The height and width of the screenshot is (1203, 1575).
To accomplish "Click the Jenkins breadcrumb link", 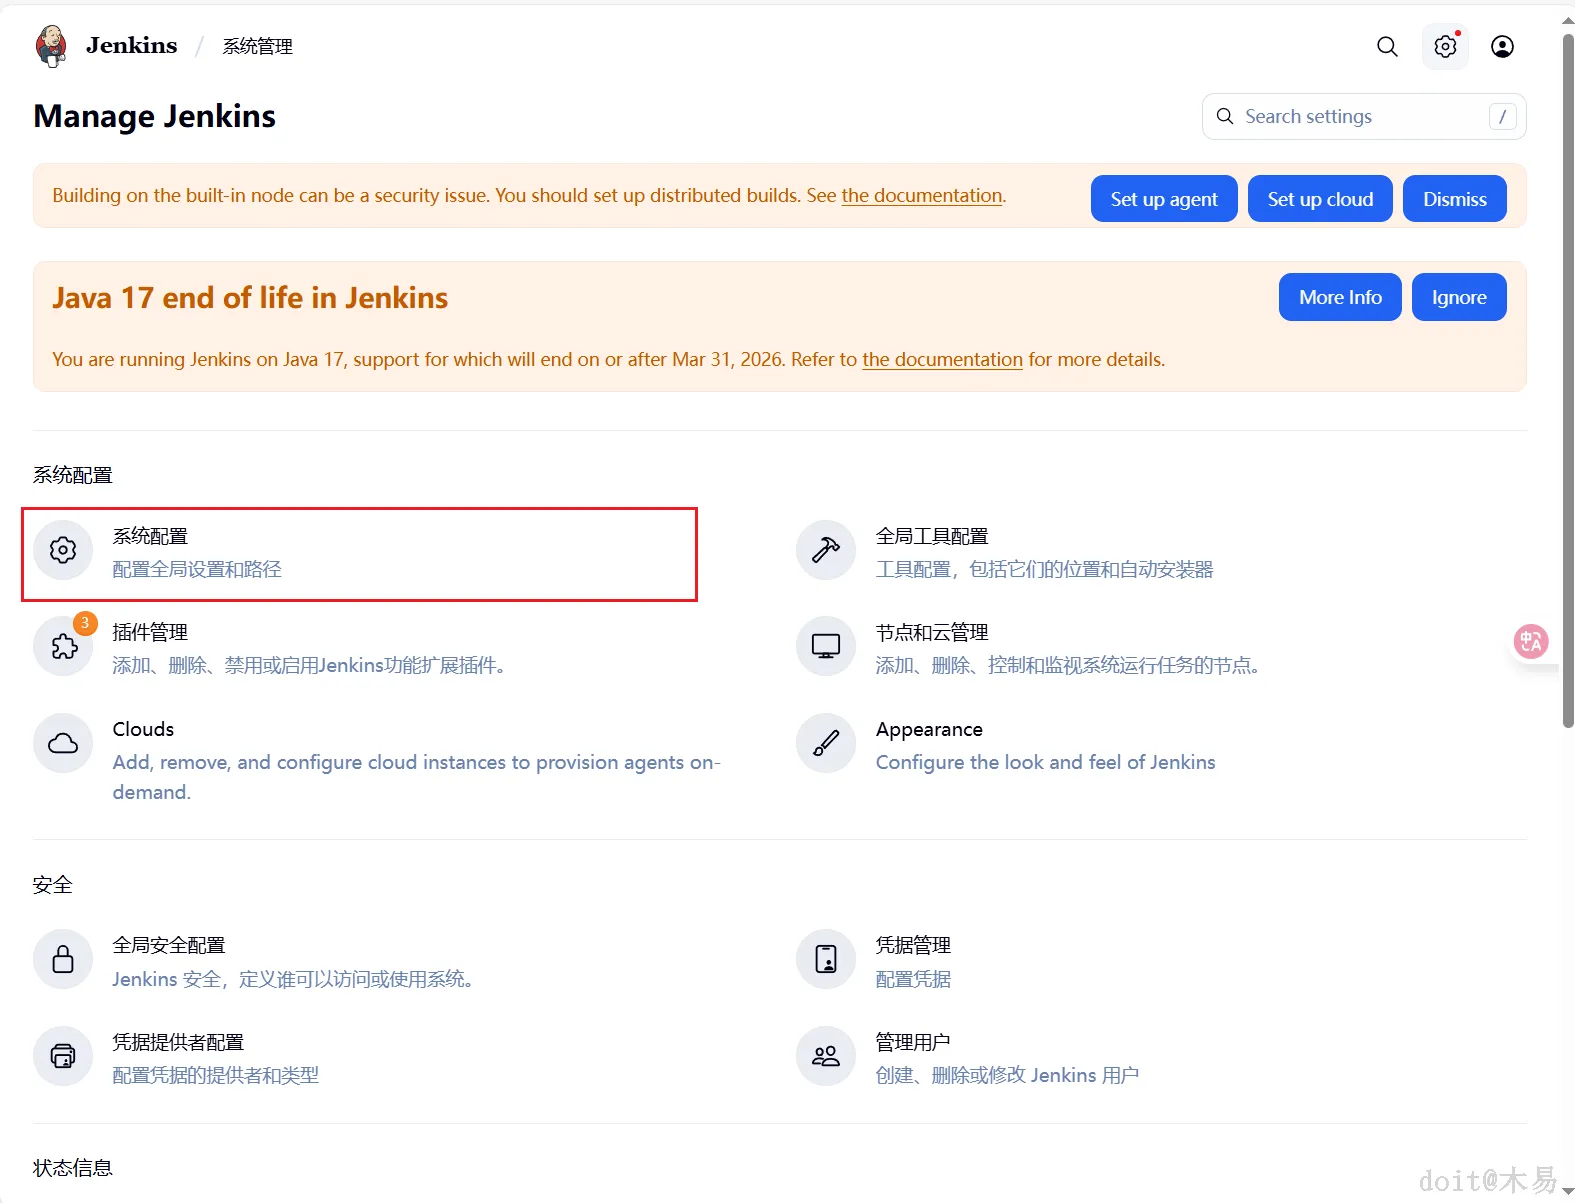I will point(130,45).
